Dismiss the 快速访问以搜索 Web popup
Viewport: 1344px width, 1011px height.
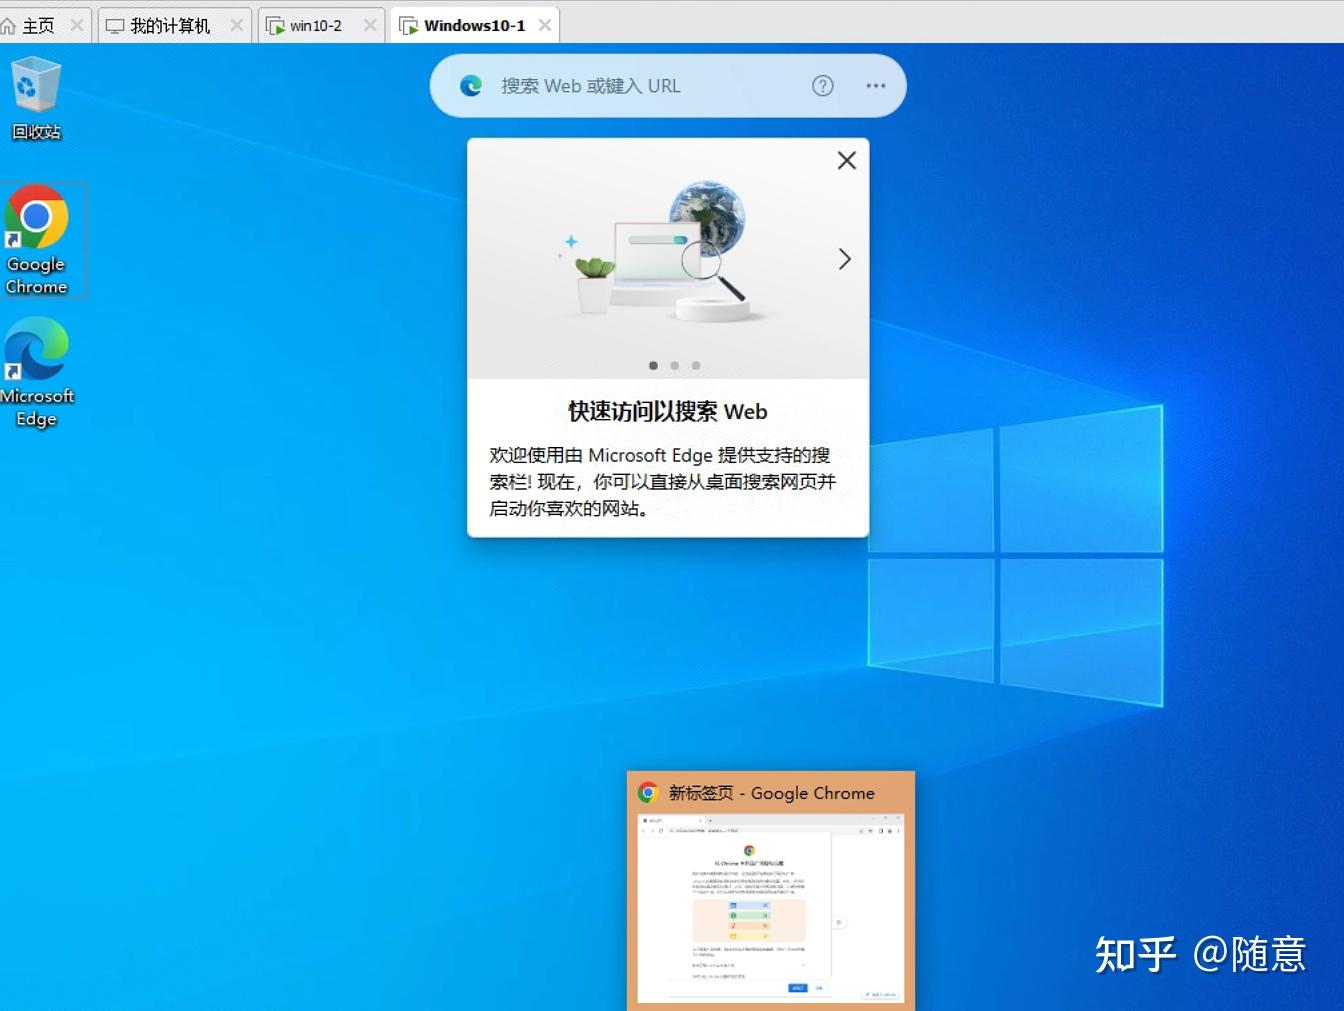846,160
